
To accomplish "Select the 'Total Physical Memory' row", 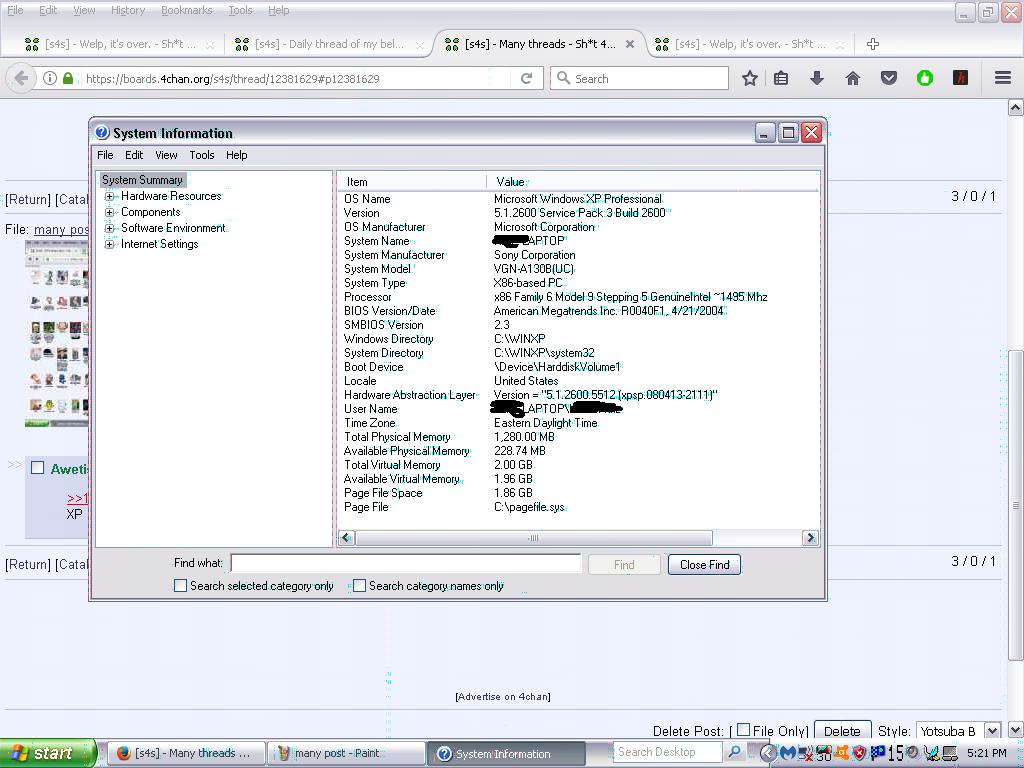I will click(x=578, y=437).
